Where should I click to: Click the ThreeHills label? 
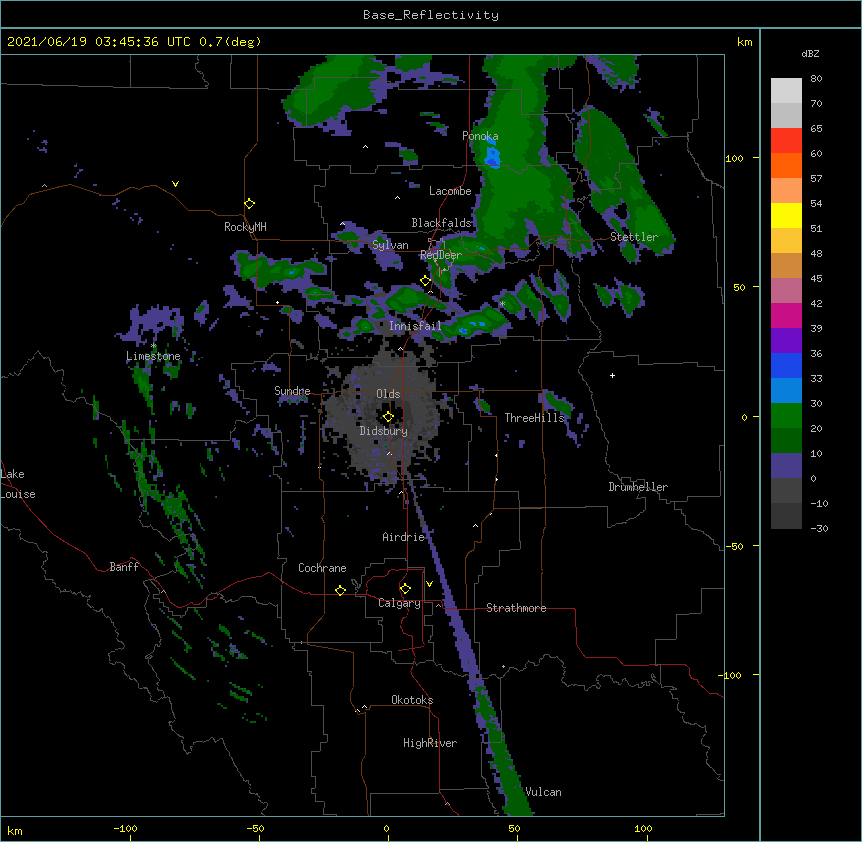point(534,418)
